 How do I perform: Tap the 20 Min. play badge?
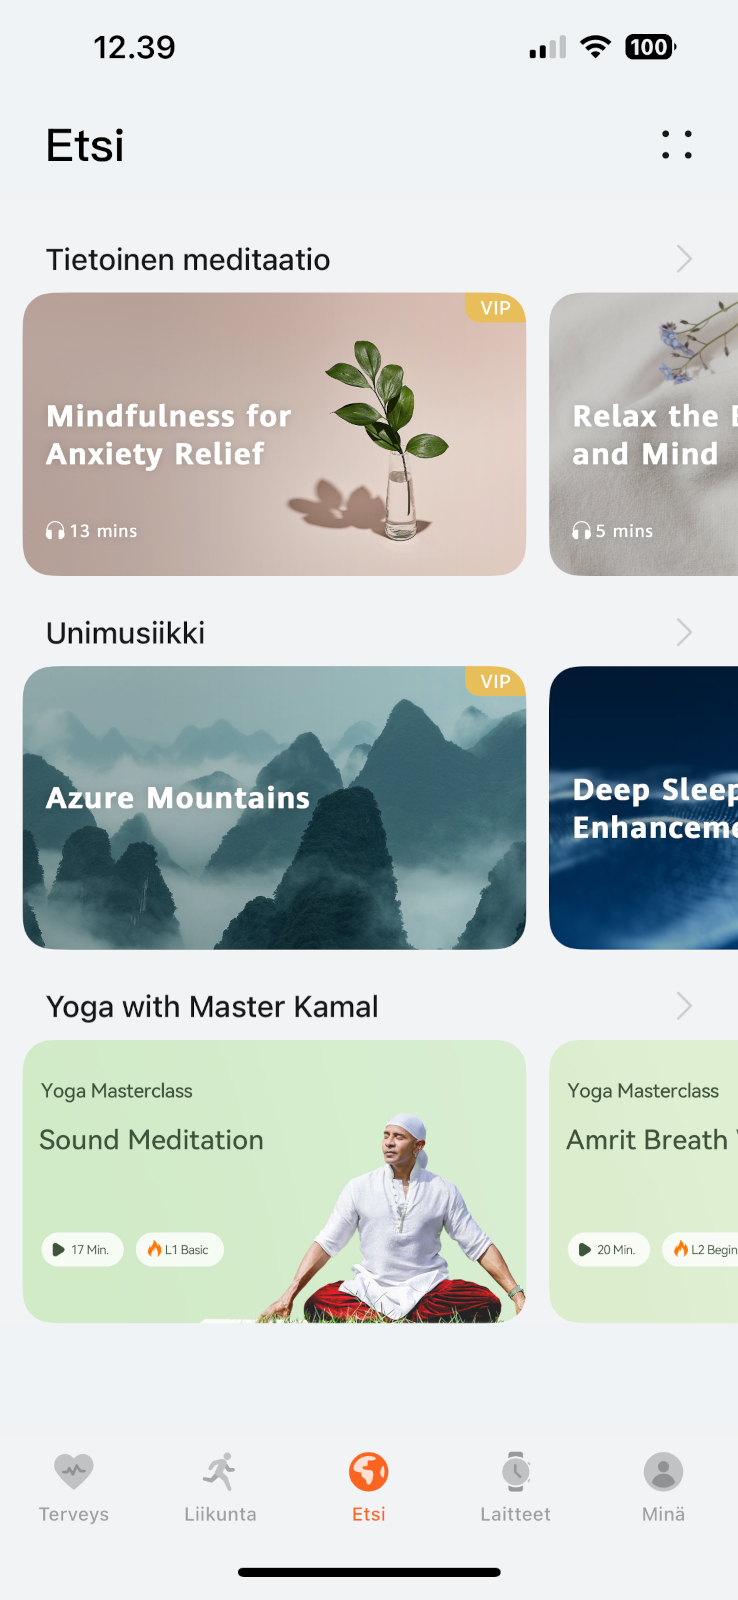tap(609, 1249)
